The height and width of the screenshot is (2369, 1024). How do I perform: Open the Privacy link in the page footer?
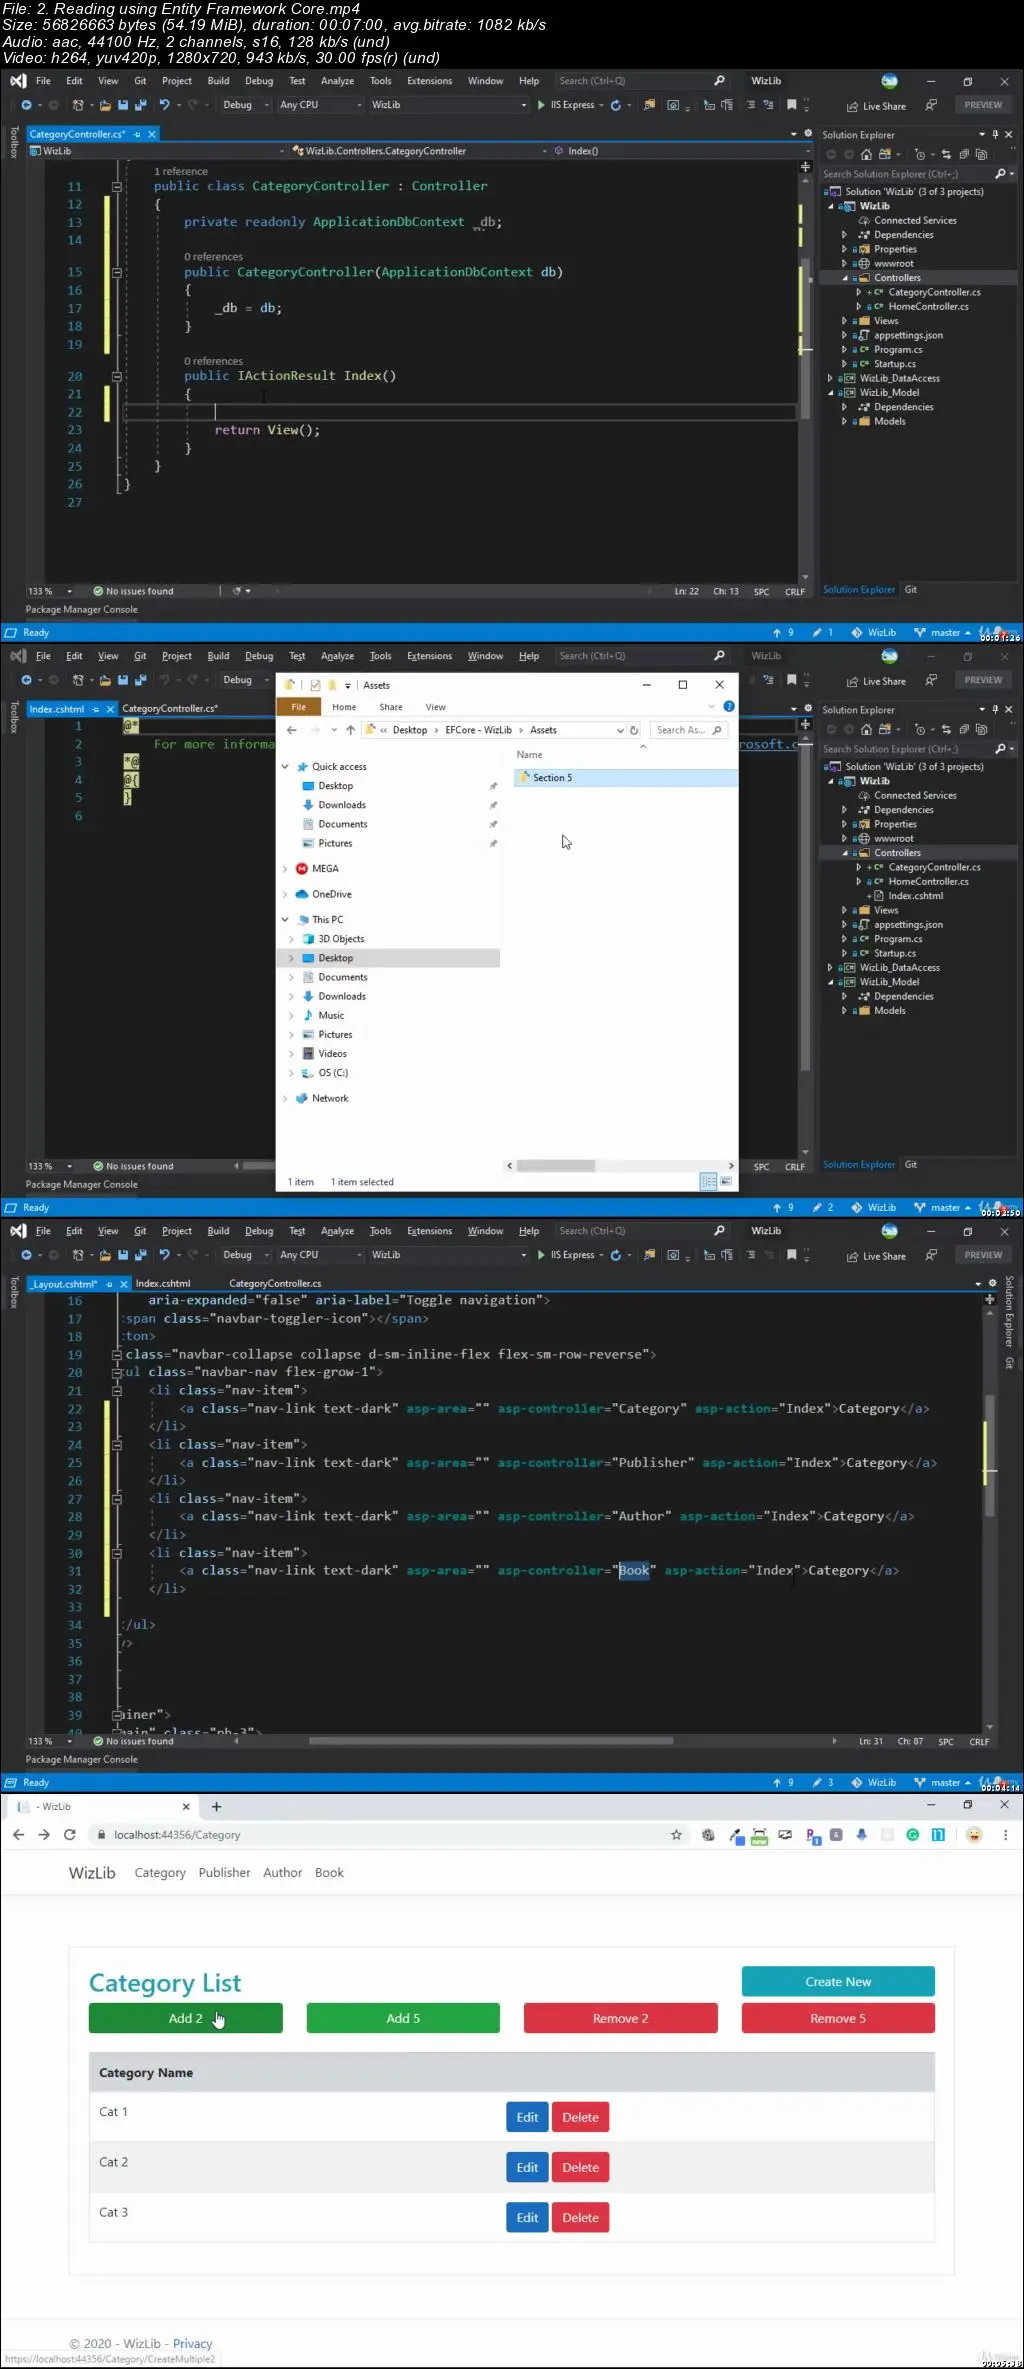[192, 2343]
